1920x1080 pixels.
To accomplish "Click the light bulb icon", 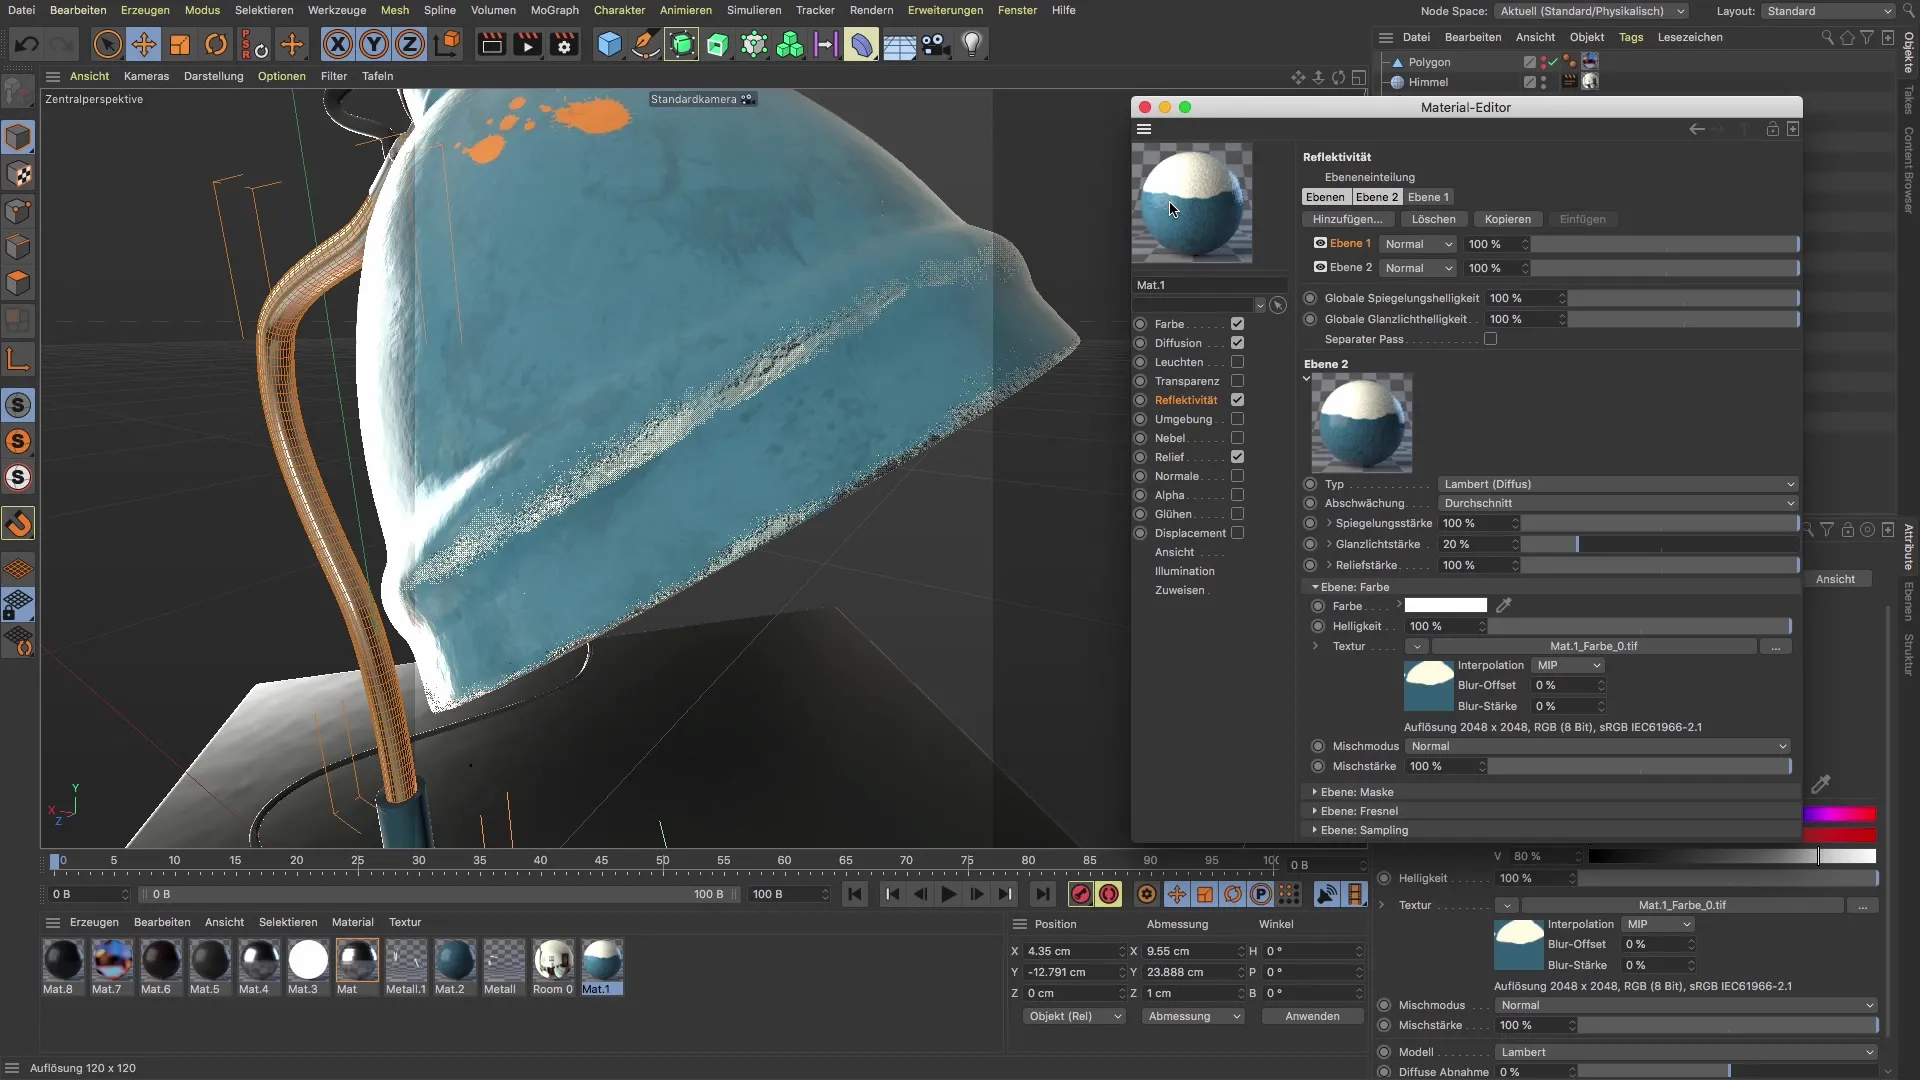I will [972, 45].
